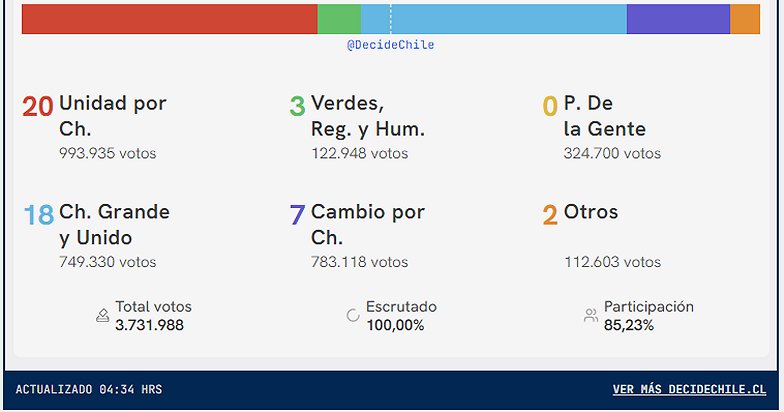Click the people icon beside Participación
Viewport: 784px width, 412px height.
(591, 315)
